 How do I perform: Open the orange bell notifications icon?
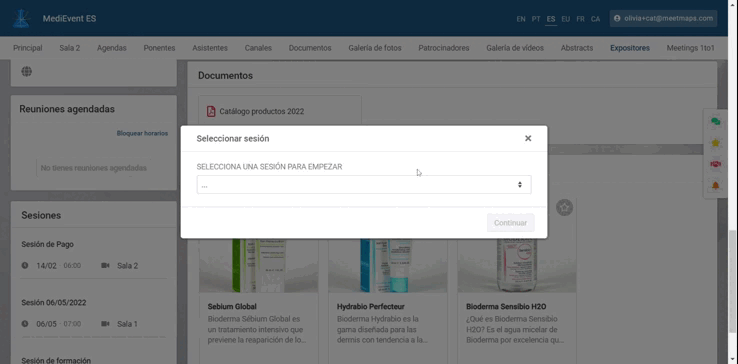715,186
